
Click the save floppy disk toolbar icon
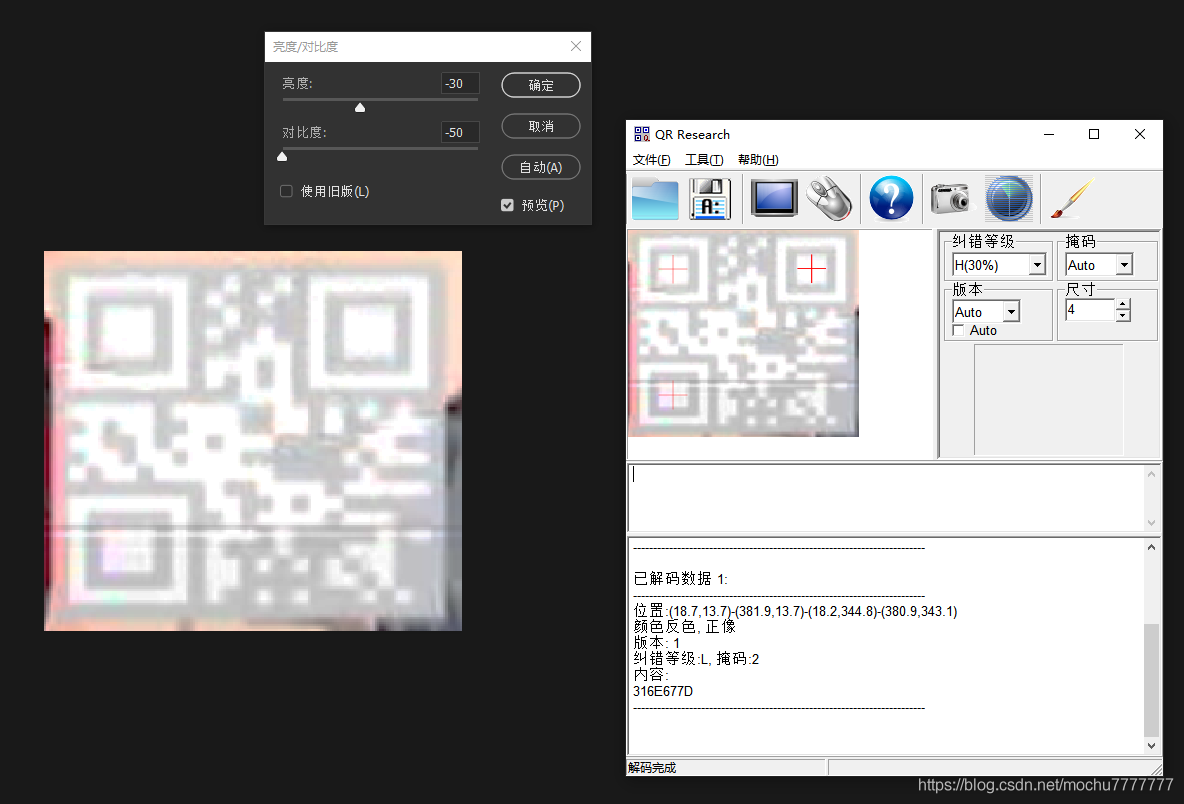pyautogui.click(x=710, y=199)
